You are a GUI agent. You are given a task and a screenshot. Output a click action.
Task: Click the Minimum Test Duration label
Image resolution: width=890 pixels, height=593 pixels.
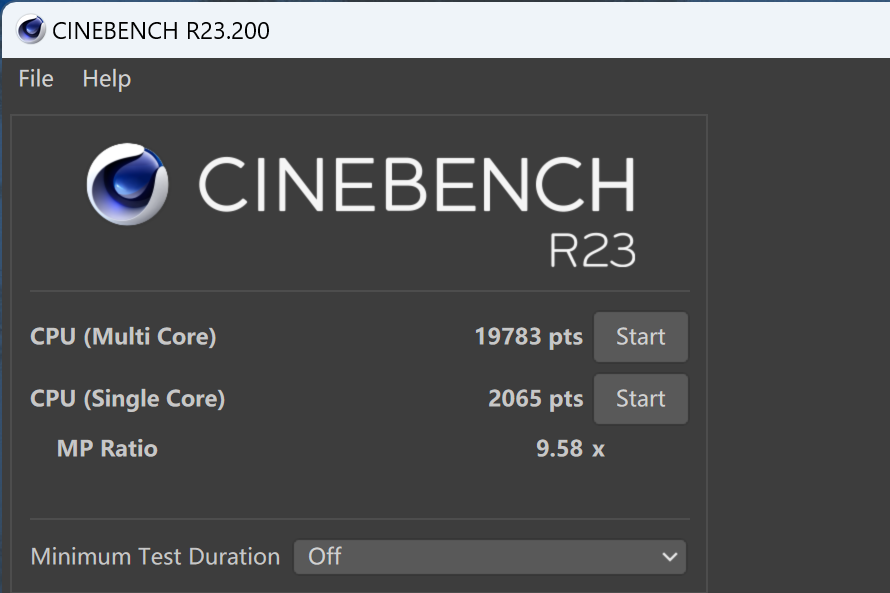tap(156, 557)
